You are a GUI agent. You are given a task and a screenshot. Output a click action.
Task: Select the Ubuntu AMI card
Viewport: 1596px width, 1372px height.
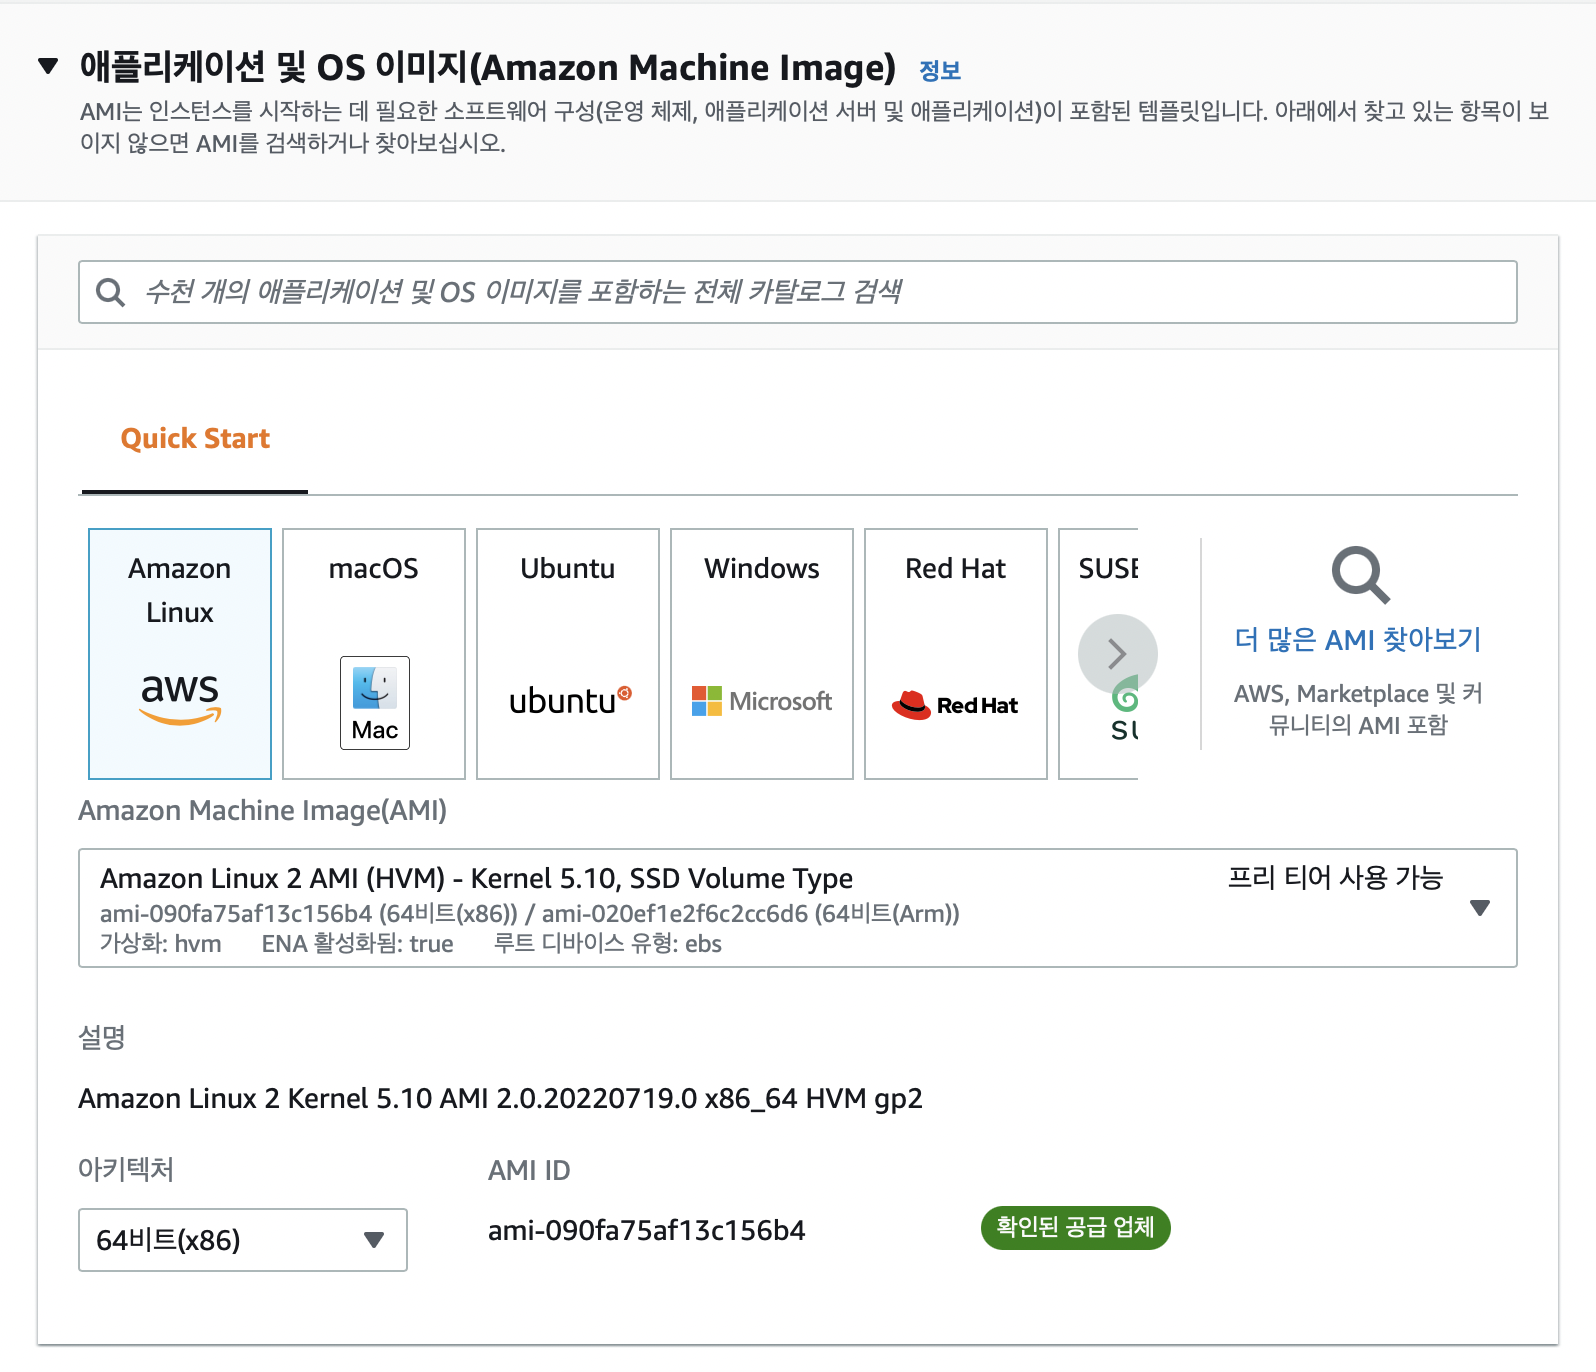click(x=568, y=654)
